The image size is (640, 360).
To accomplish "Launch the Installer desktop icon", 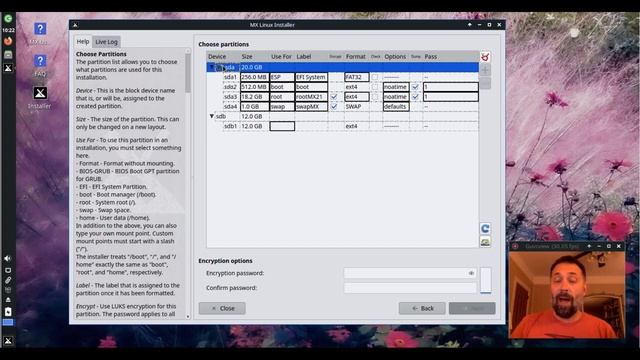I will click(x=40, y=98).
